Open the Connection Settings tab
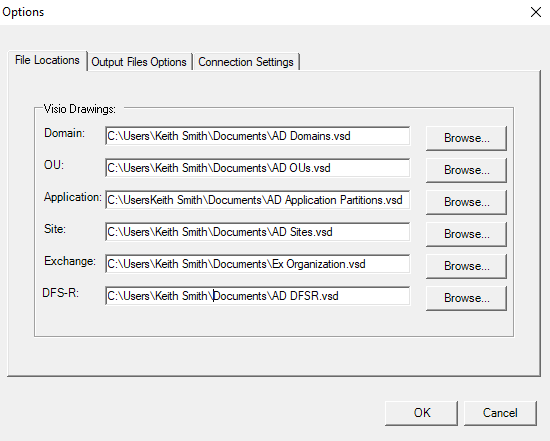This screenshot has height=441, width=550. click(246, 62)
